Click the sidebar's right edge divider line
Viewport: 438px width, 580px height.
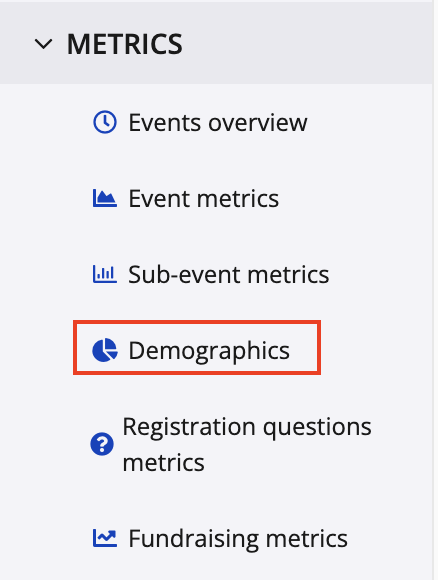[434, 290]
